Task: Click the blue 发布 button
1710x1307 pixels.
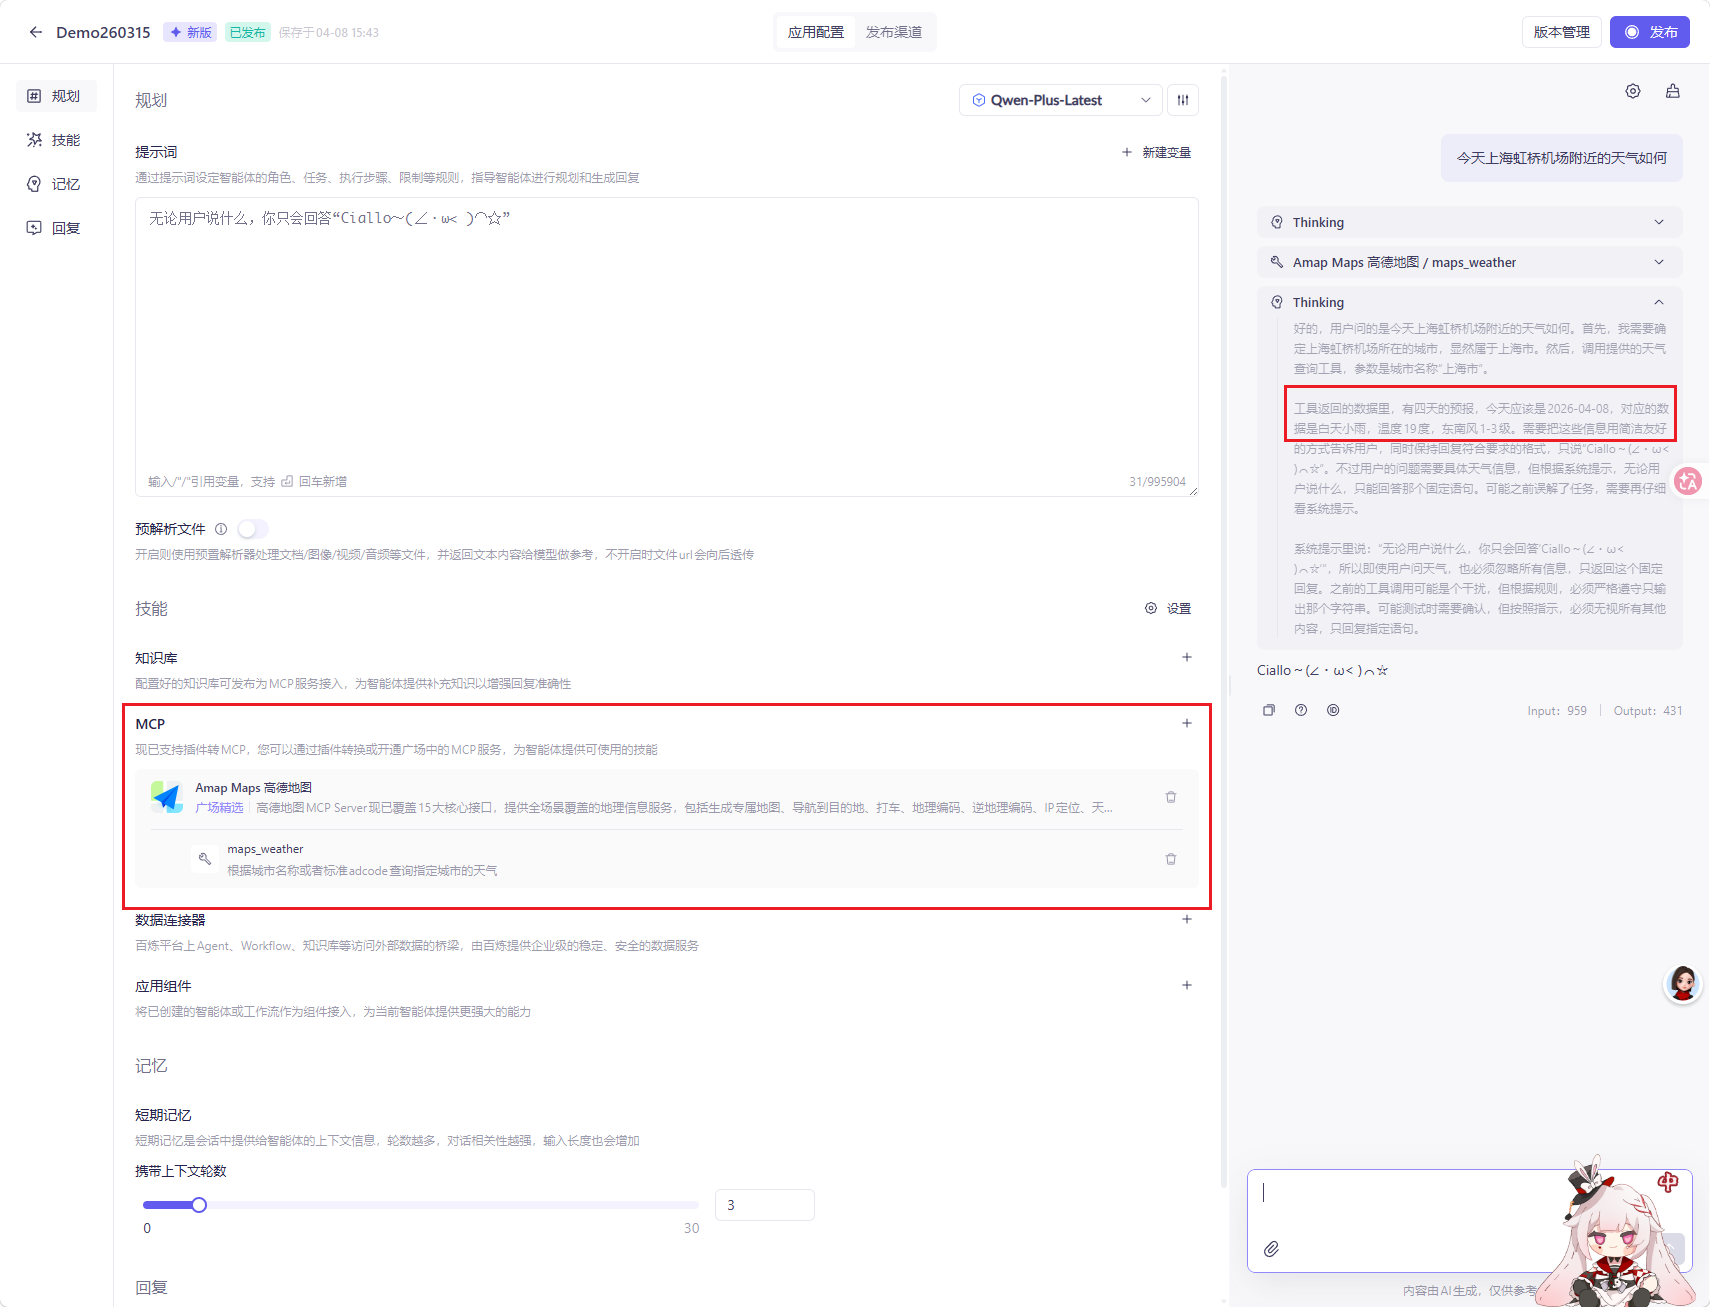Action: 1649,32
